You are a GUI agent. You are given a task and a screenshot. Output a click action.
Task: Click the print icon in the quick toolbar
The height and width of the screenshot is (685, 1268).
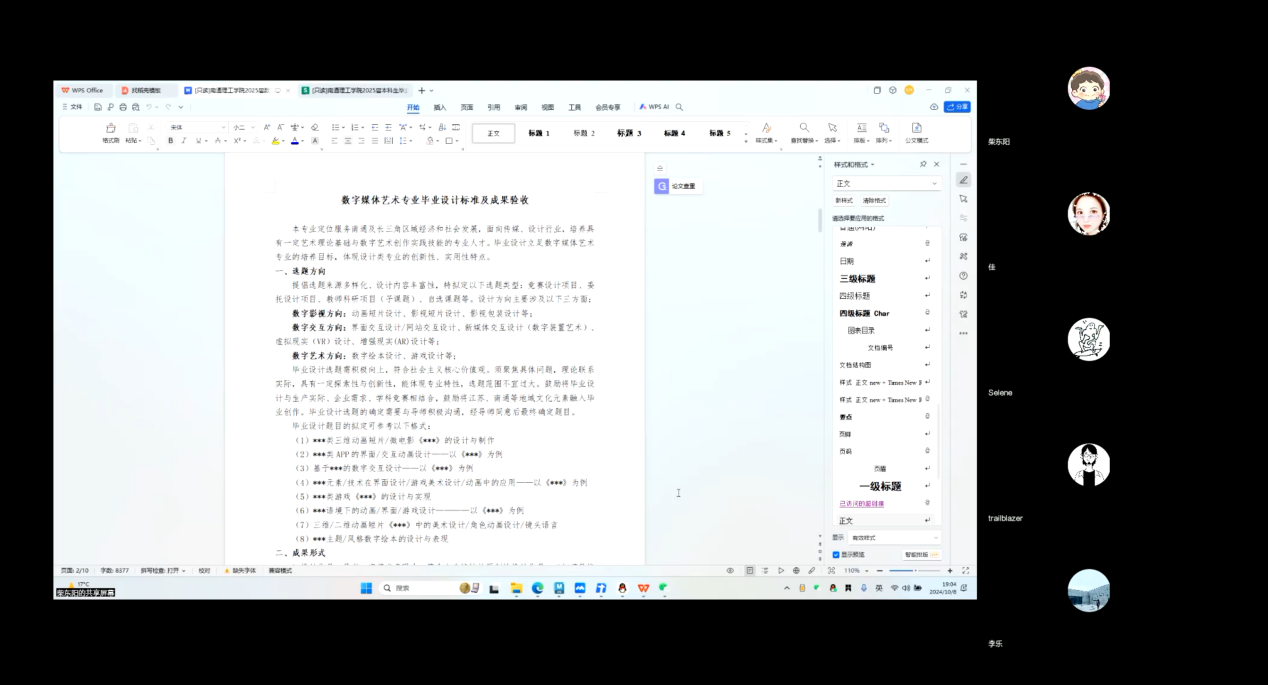(123, 107)
